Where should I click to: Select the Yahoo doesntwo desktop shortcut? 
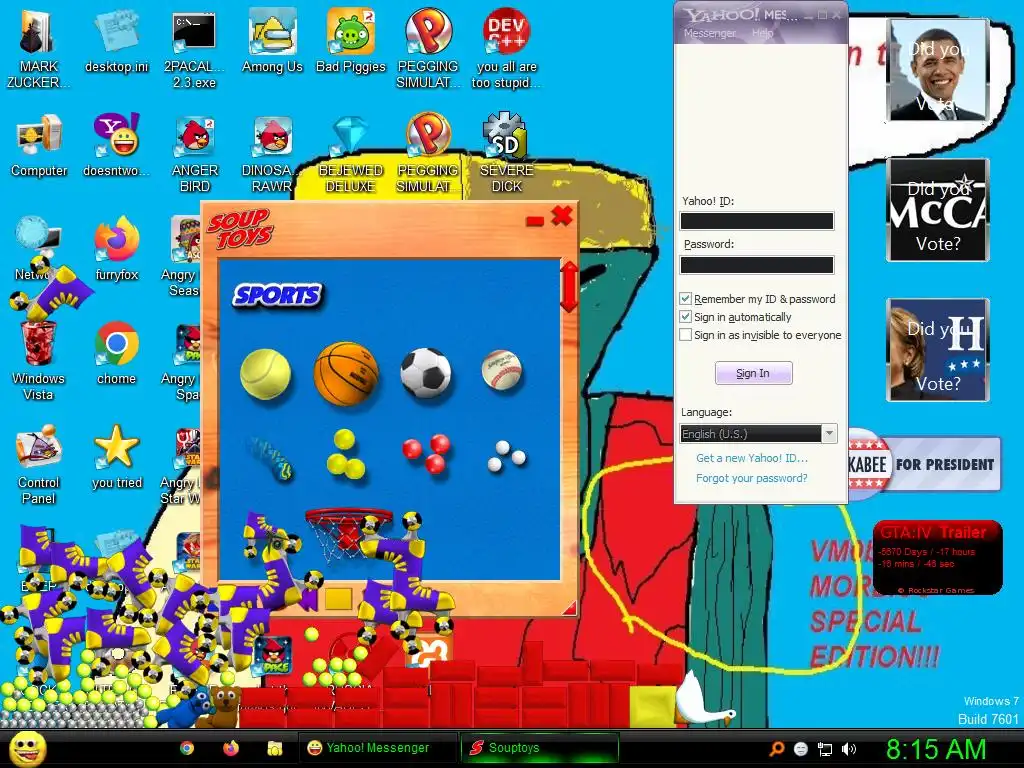click(x=116, y=145)
